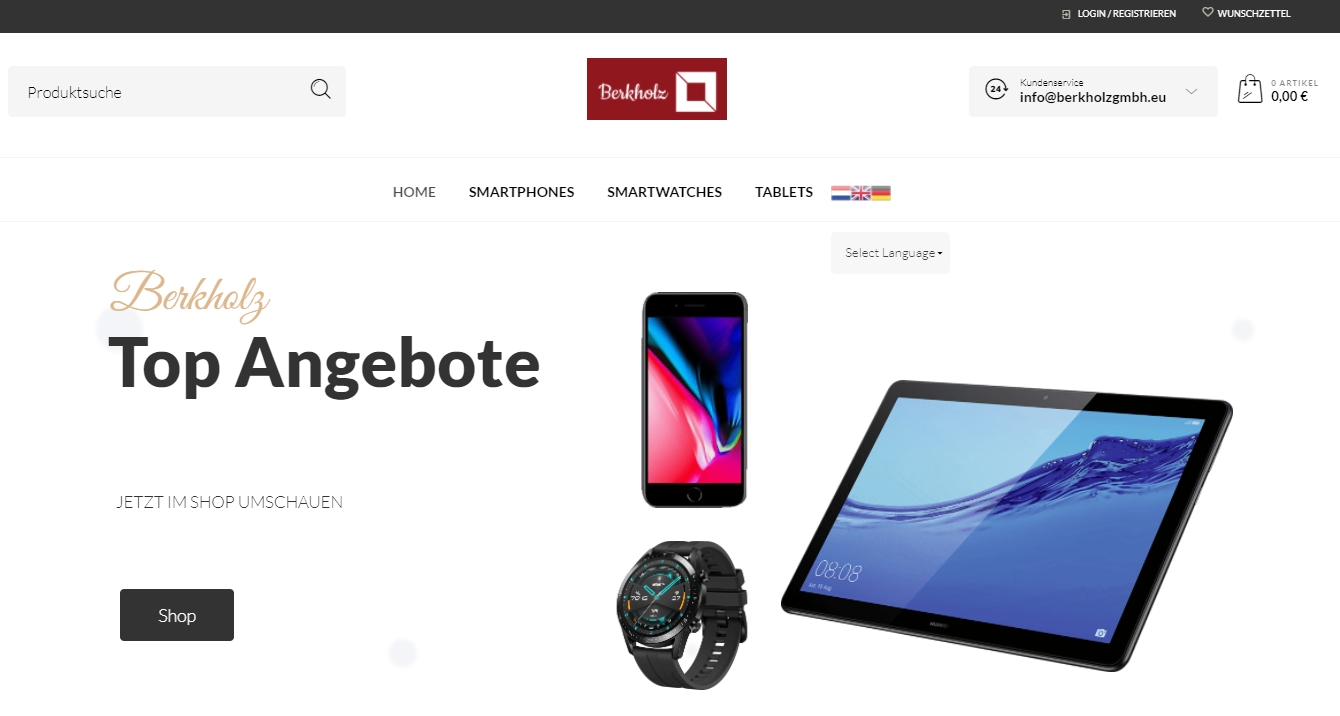Select the UK flag language
This screenshot has width=1340, height=716.
[x=861, y=193]
